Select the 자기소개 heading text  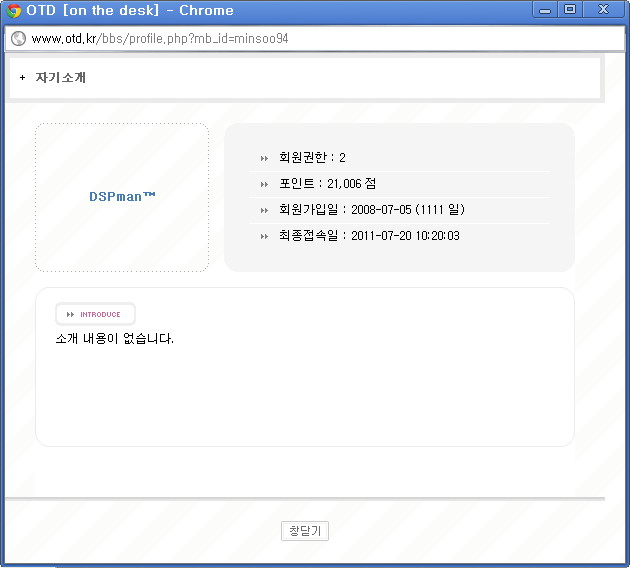tap(61, 77)
